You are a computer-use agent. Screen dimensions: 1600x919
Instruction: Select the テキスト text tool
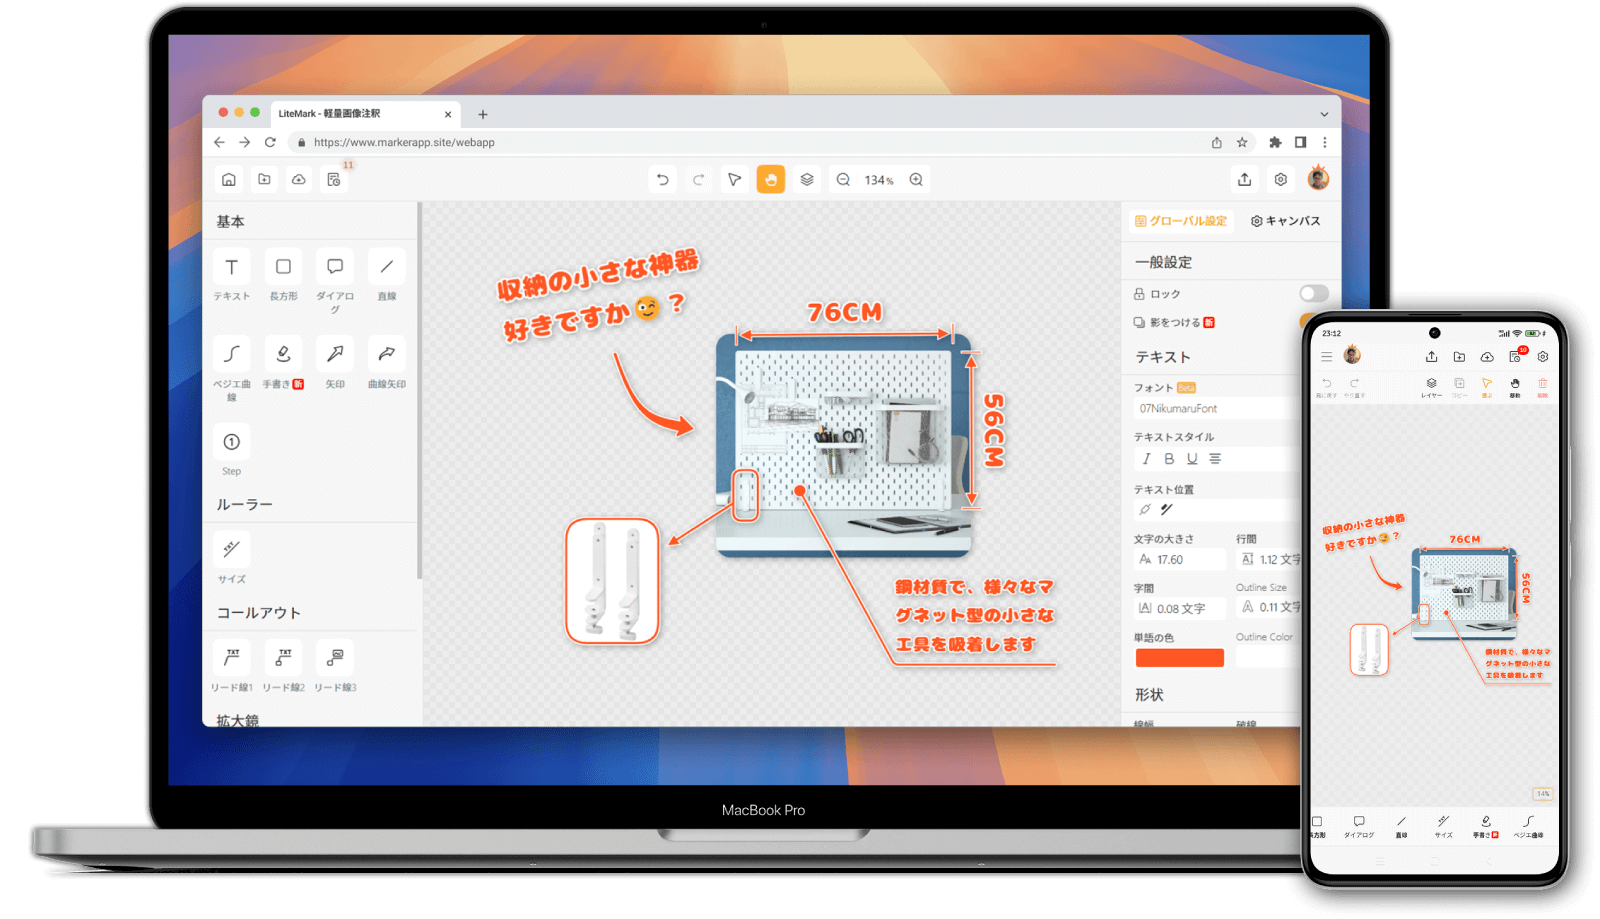(x=231, y=267)
